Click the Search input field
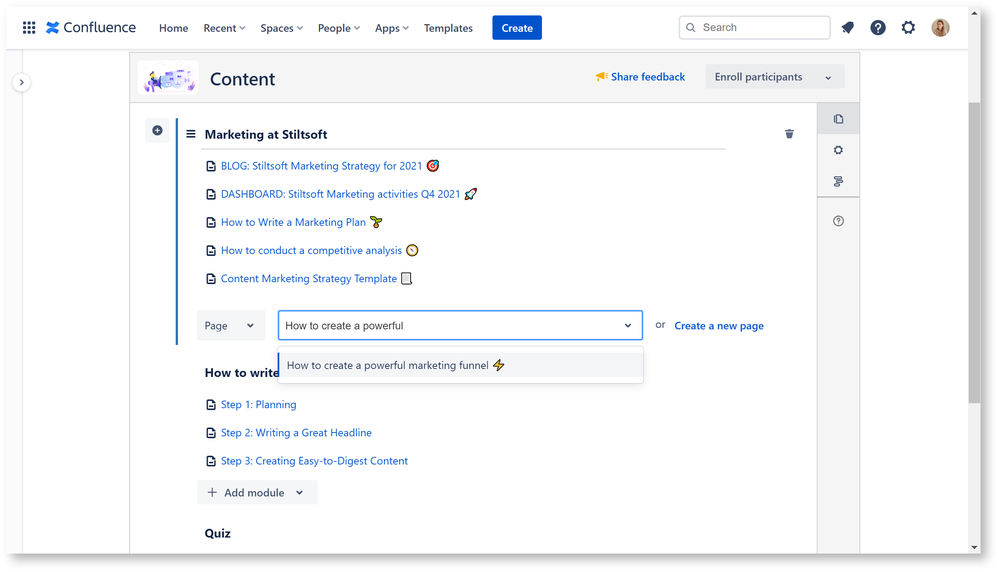This screenshot has height=572, width=999. tap(754, 27)
